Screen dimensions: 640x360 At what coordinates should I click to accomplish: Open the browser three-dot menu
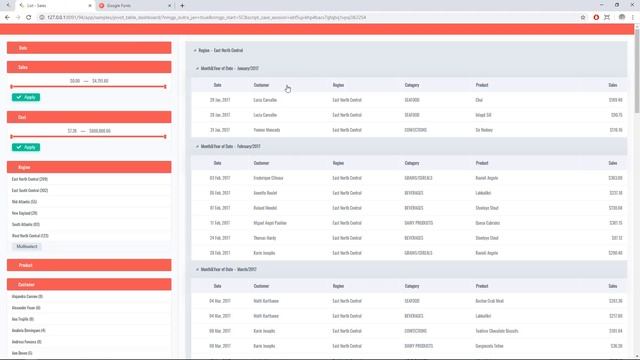[x=633, y=18]
